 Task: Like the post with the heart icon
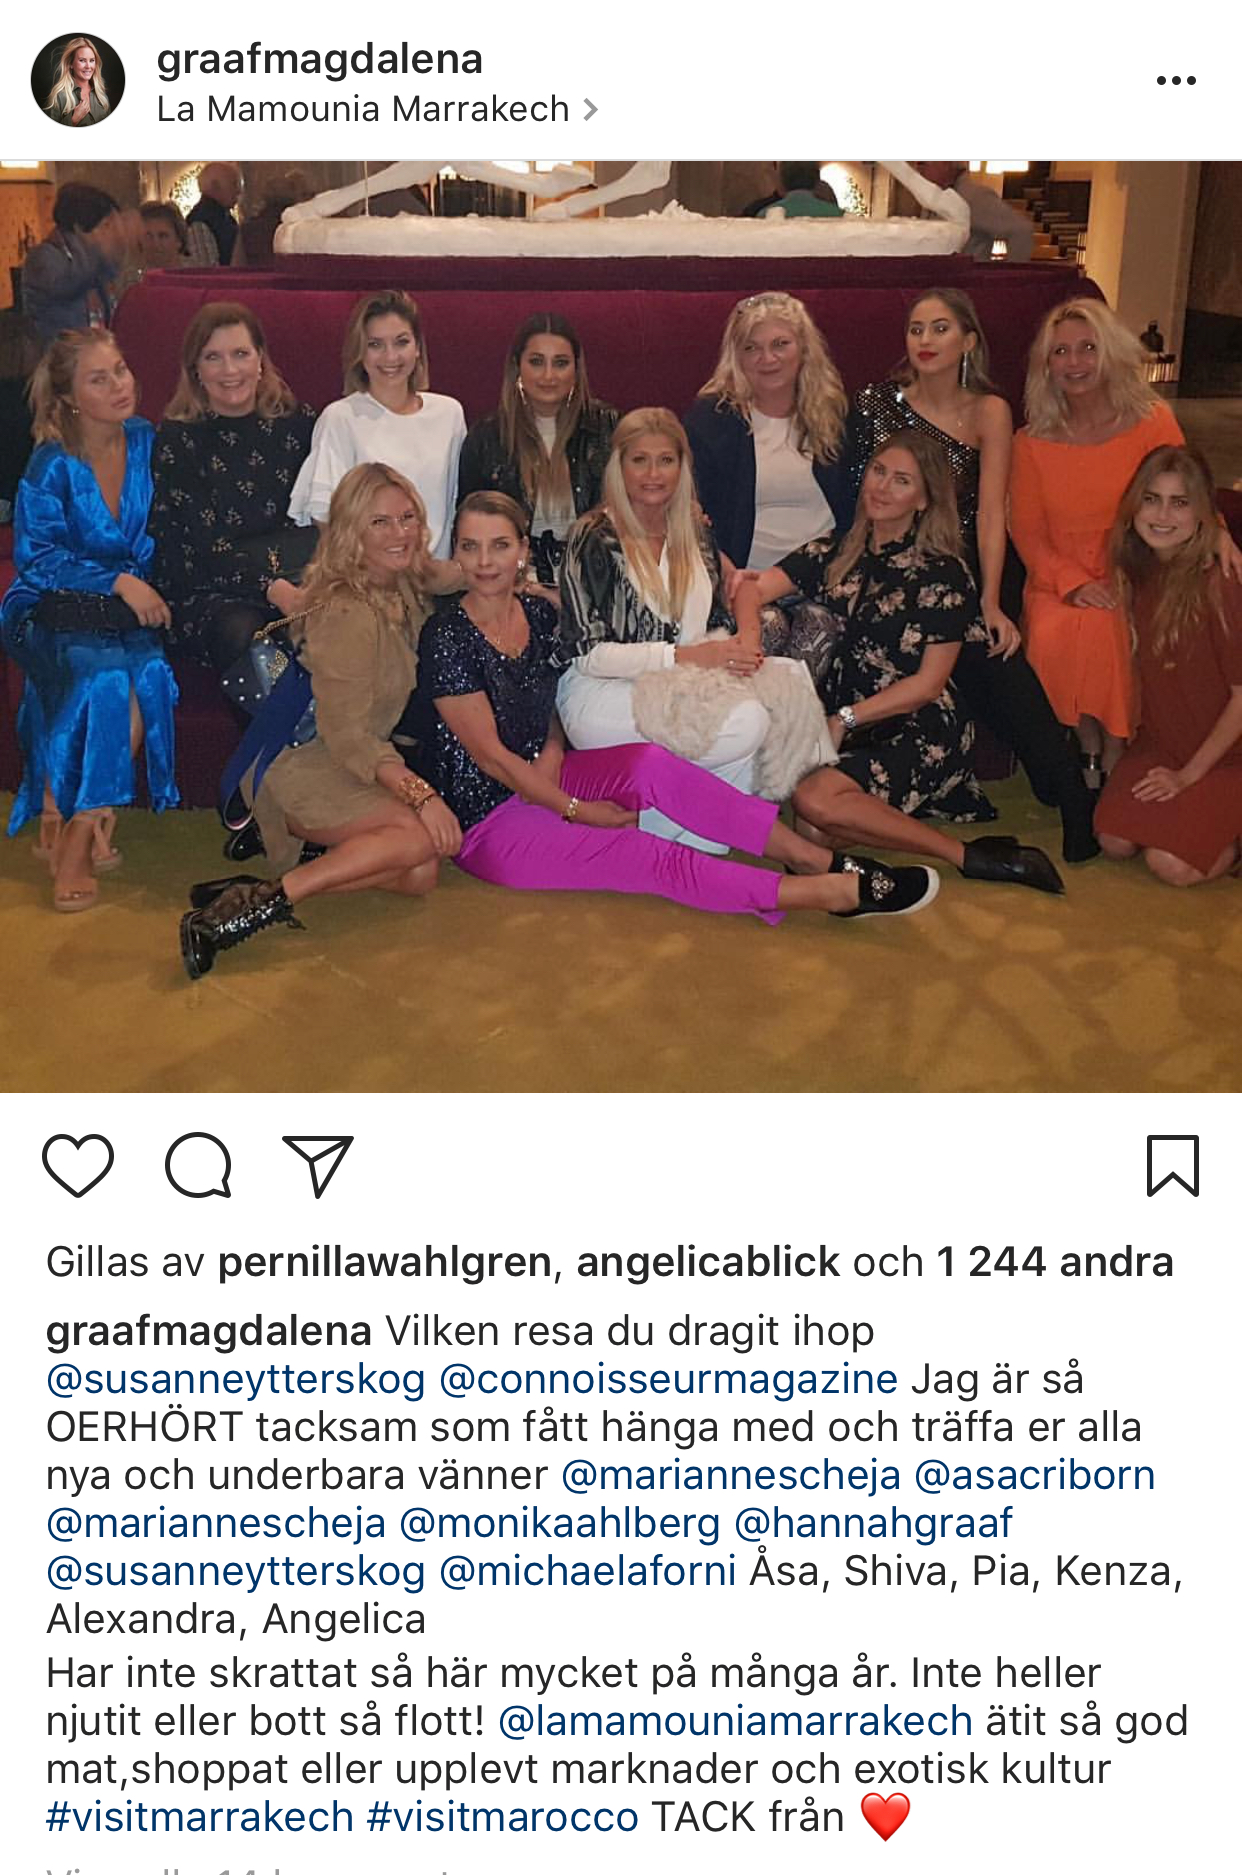[78, 1166]
